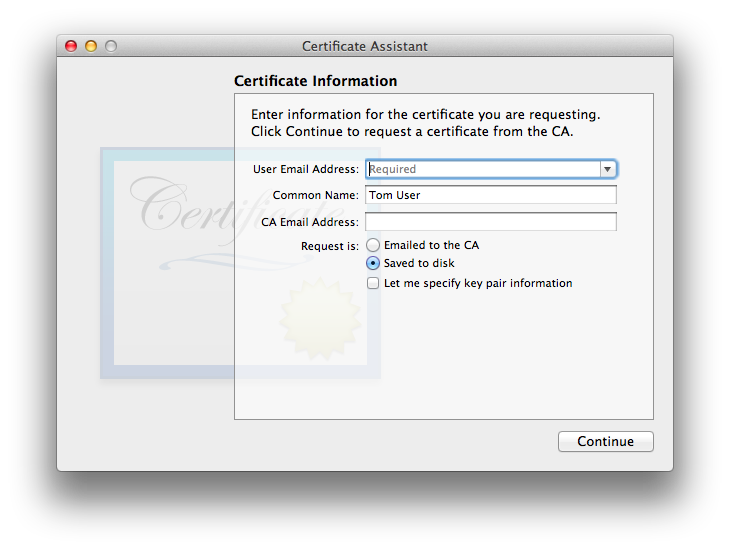Click the Common Name field
The image size is (730, 550).
click(x=491, y=195)
